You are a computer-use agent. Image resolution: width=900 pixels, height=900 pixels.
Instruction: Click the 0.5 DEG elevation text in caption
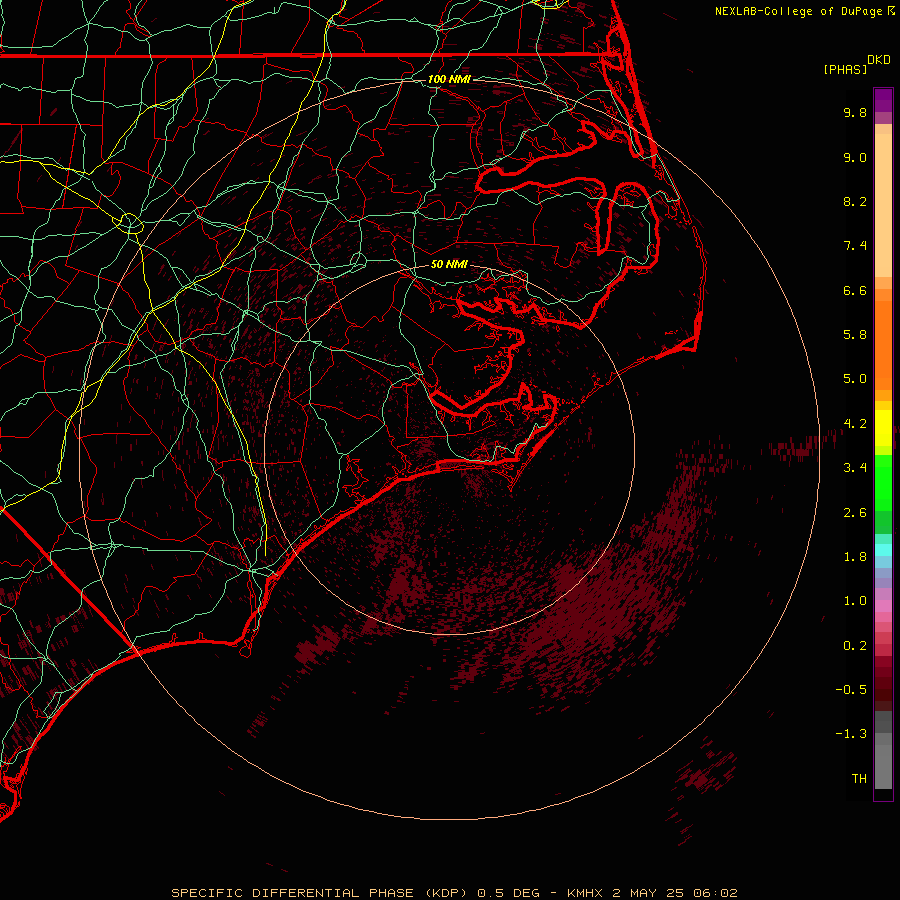point(509,893)
